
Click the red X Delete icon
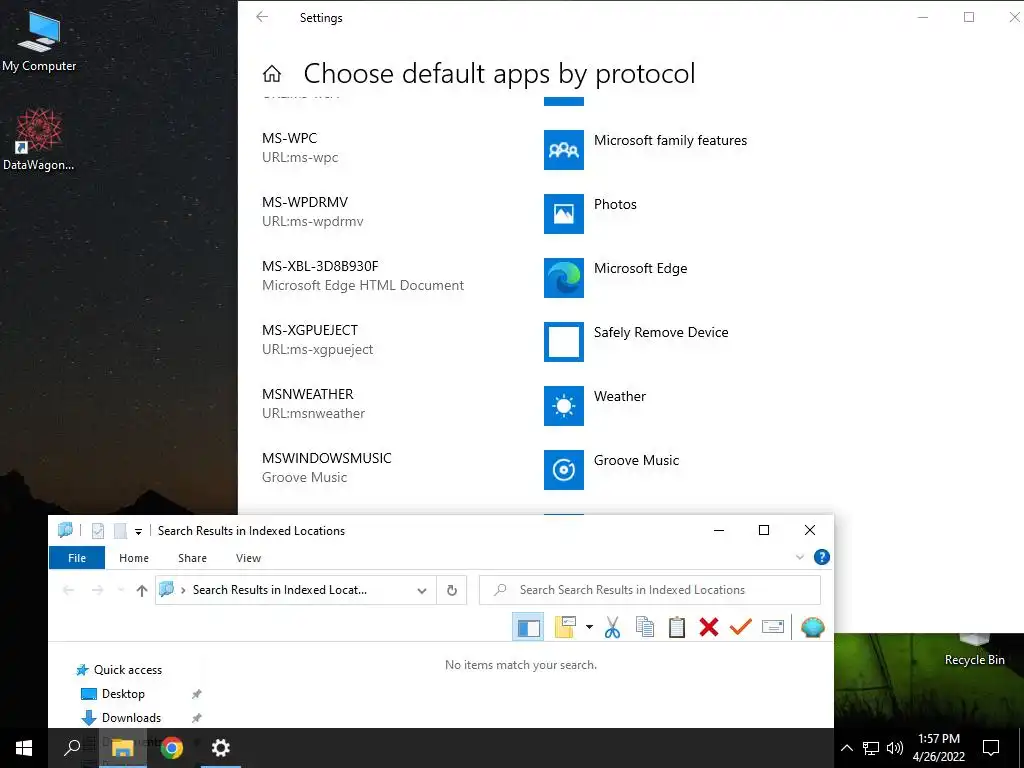tap(709, 628)
